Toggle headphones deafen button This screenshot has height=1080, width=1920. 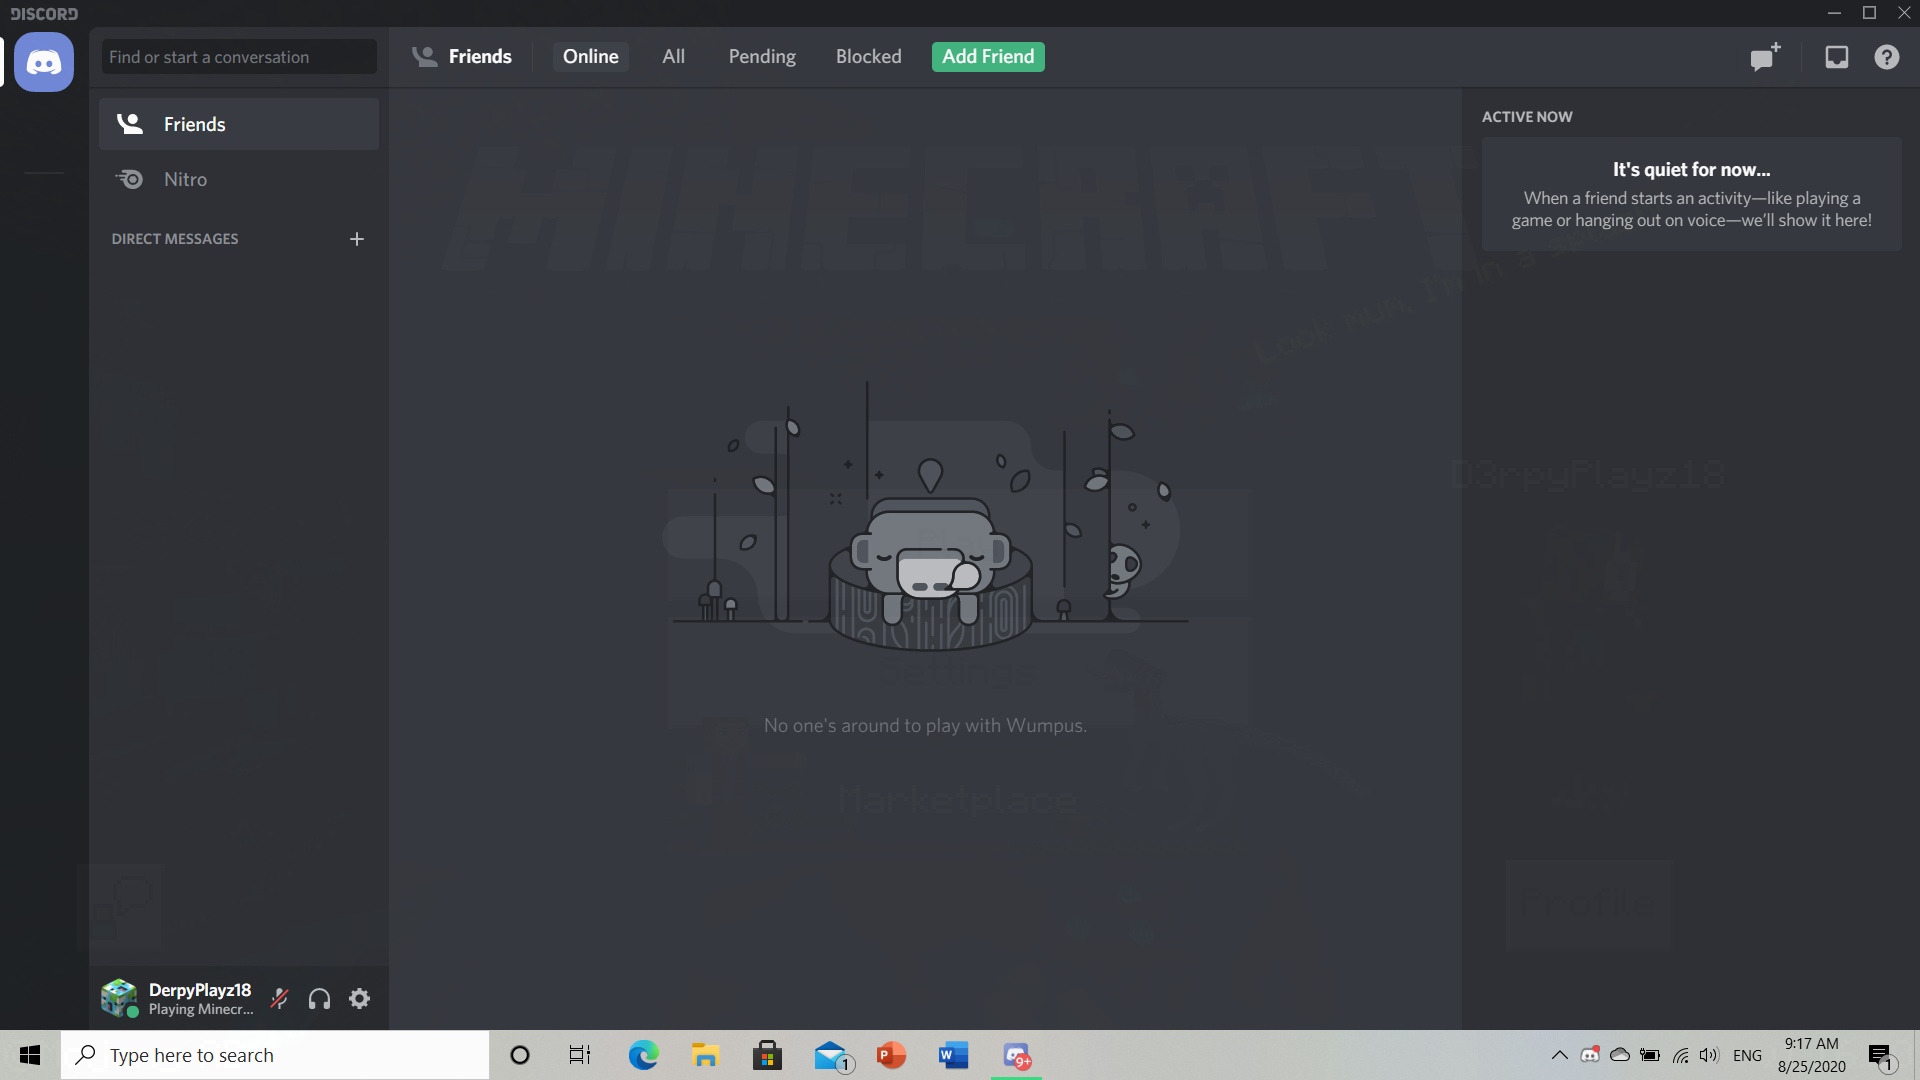pyautogui.click(x=319, y=998)
